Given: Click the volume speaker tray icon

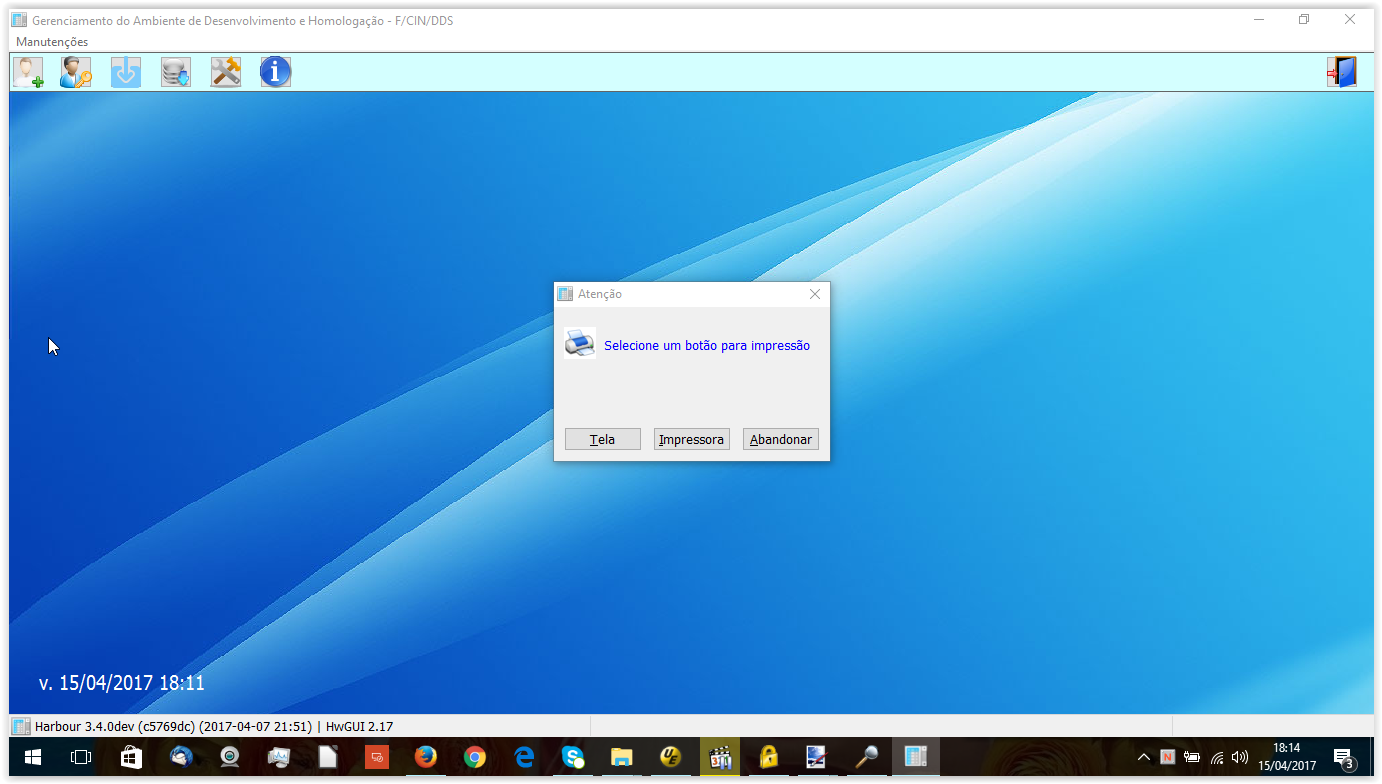Looking at the screenshot, I should pos(1241,757).
